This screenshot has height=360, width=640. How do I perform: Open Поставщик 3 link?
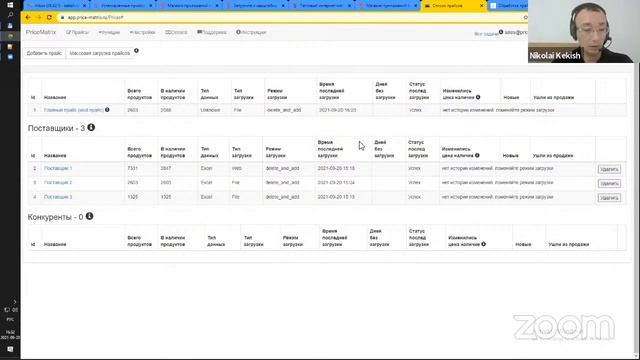[58, 197]
